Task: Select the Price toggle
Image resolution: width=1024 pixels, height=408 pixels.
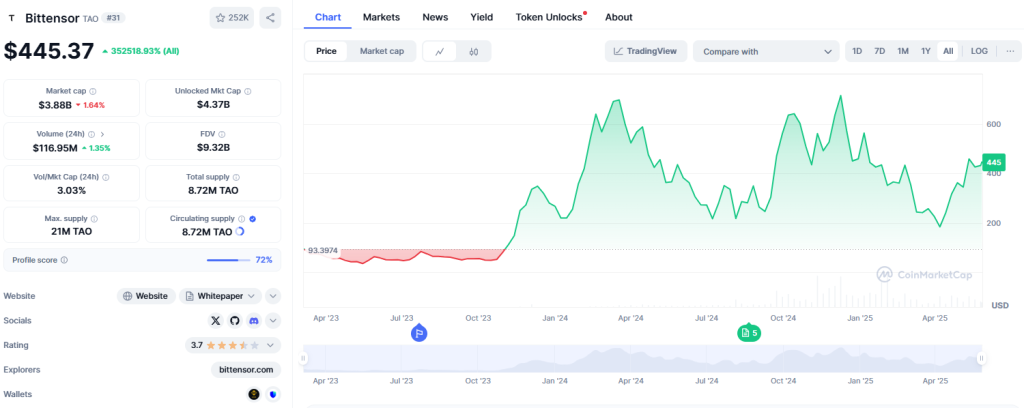Action: [327, 51]
